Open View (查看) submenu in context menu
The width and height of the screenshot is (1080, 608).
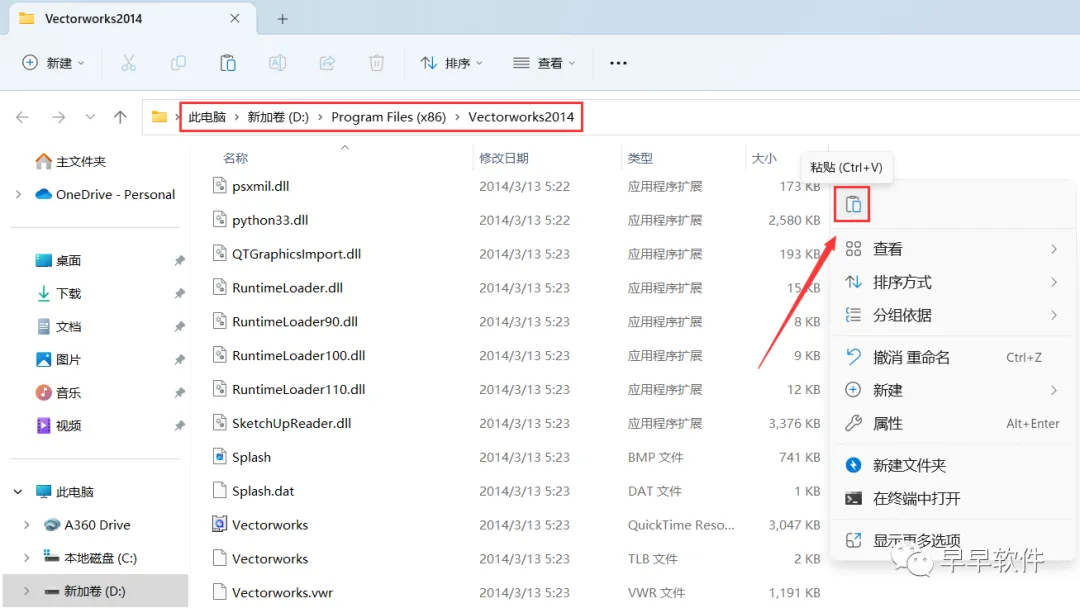953,249
